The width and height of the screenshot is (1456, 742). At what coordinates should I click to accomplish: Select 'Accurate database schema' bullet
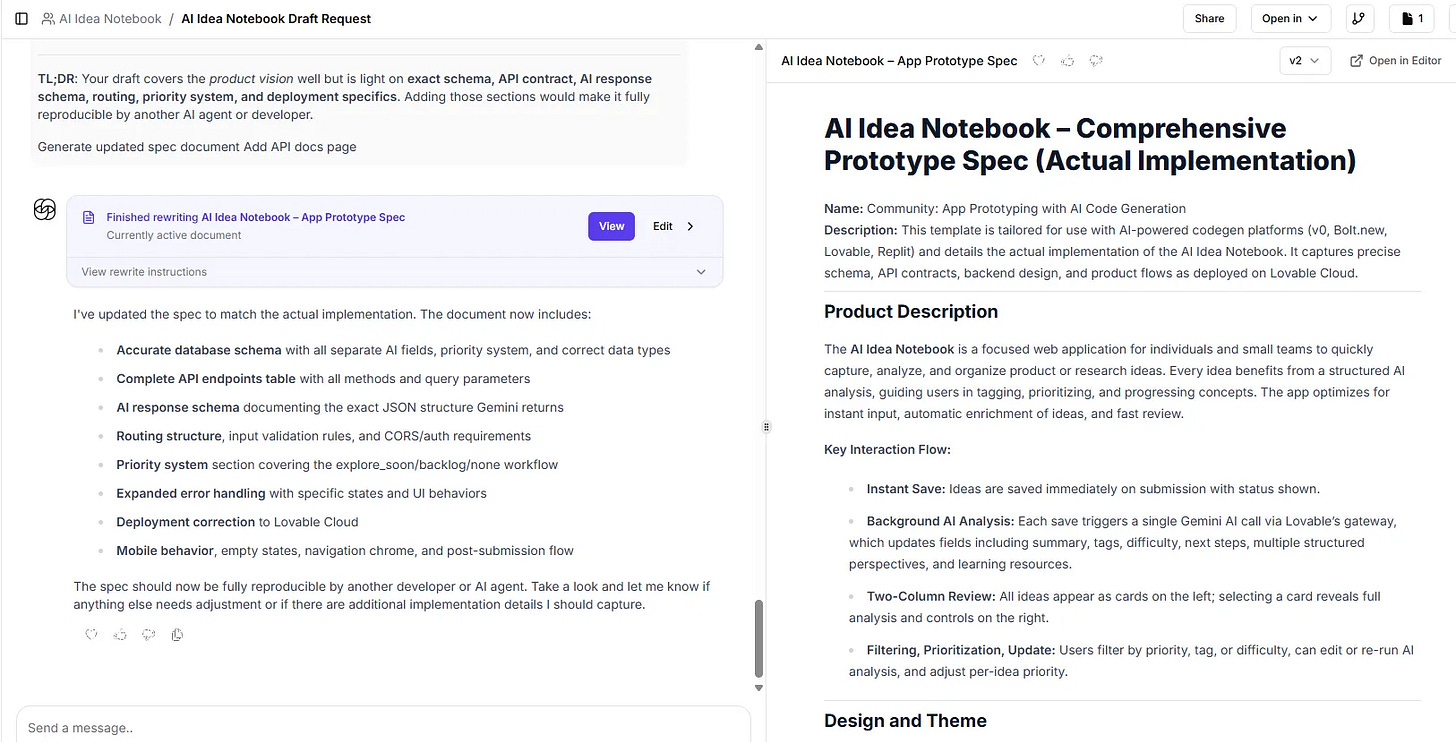point(393,350)
